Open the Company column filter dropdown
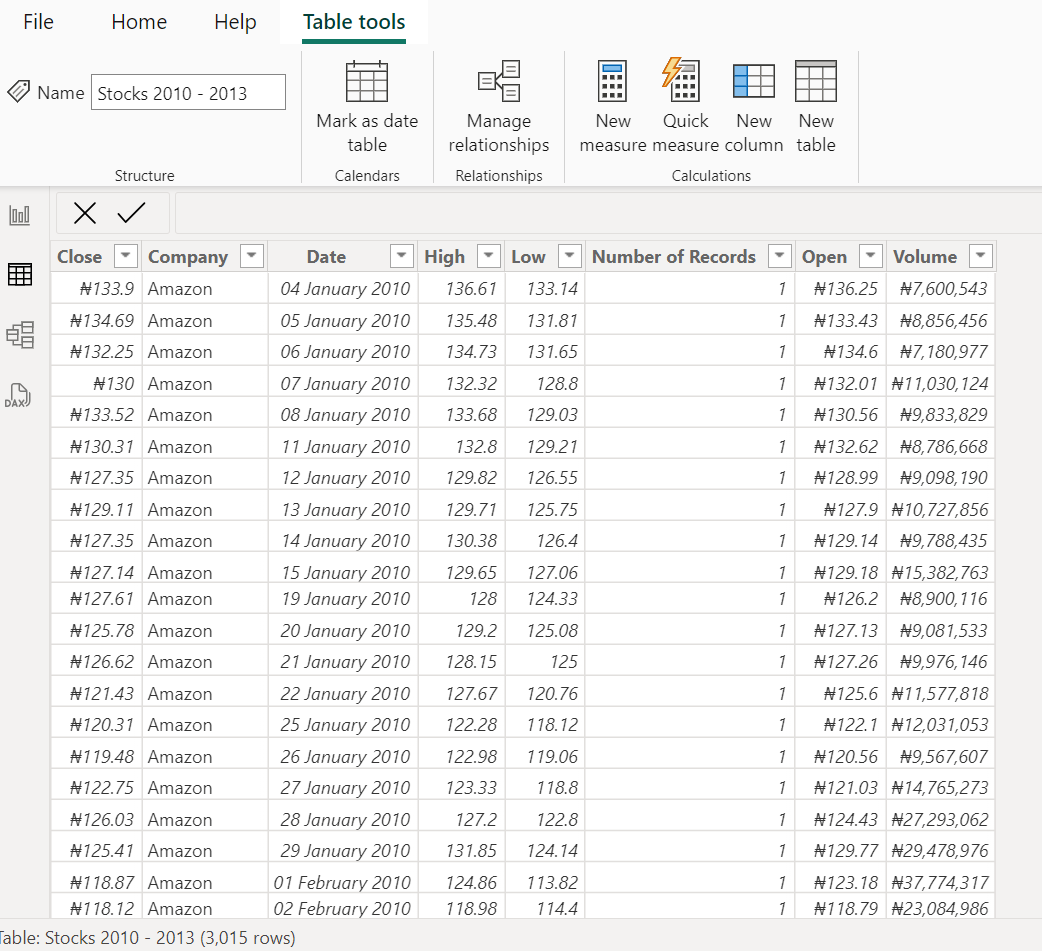Screen dimensions: 1042x951 [252, 256]
